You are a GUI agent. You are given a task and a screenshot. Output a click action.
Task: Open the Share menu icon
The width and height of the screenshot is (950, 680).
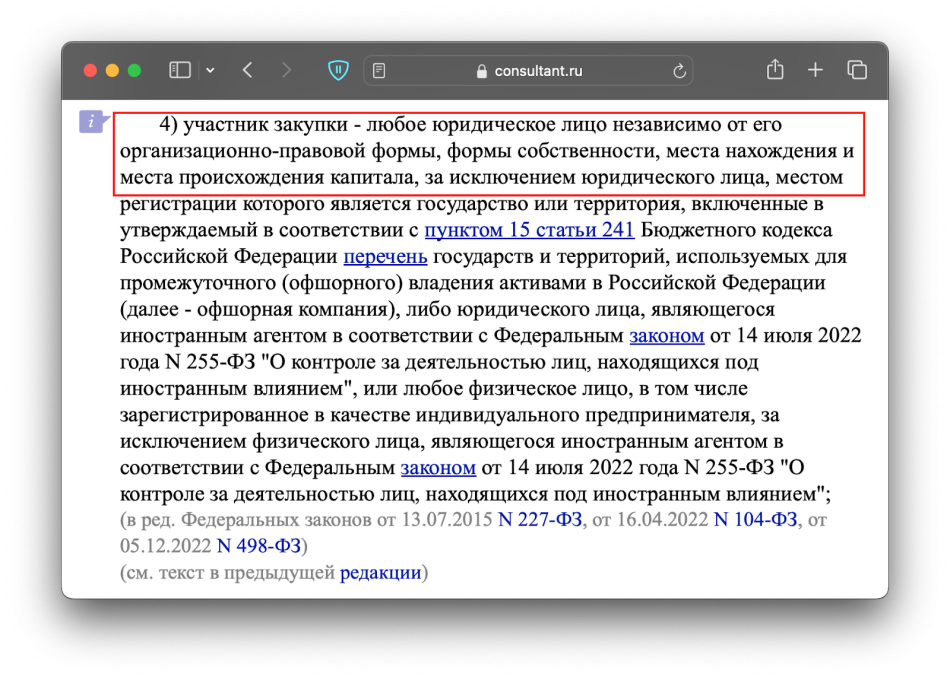point(775,70)
